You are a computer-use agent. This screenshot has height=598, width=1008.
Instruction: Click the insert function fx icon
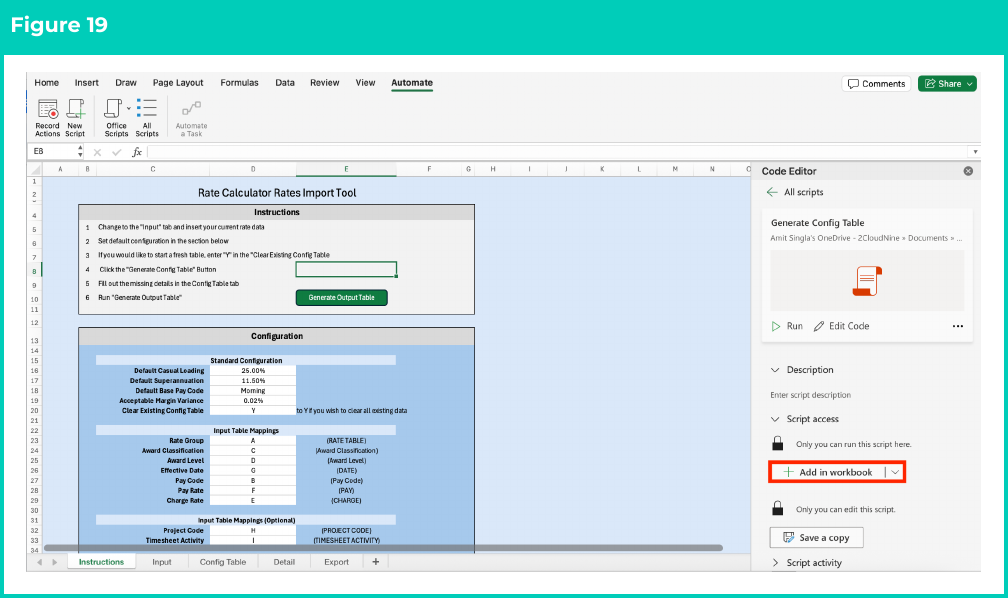(x=137, y=152)
